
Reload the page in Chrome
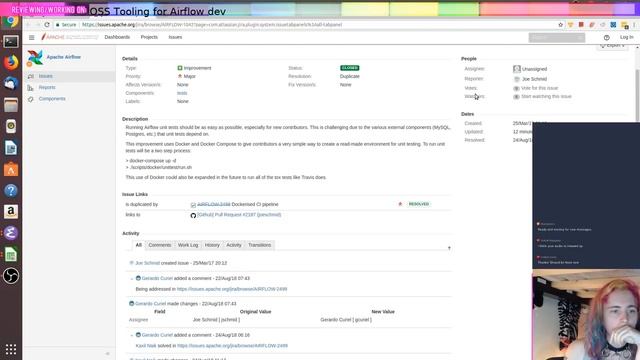[47, 25]
